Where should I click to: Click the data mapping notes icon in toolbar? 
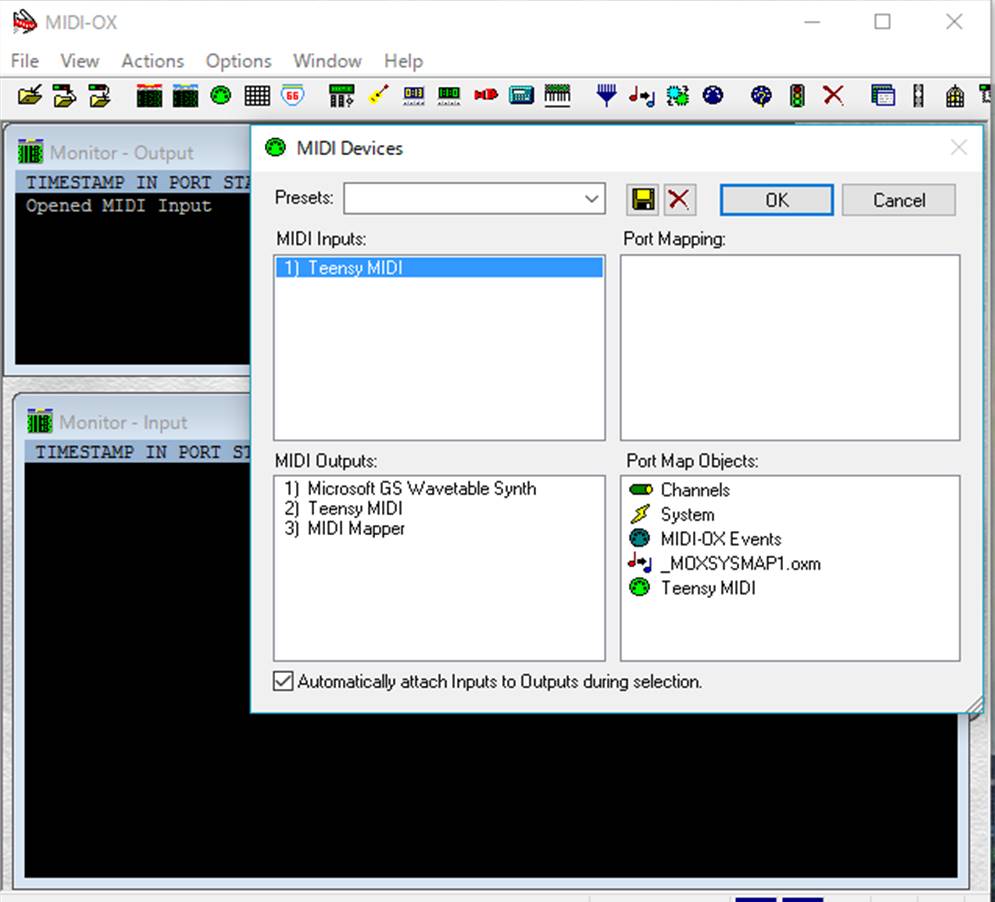point(642,96)
